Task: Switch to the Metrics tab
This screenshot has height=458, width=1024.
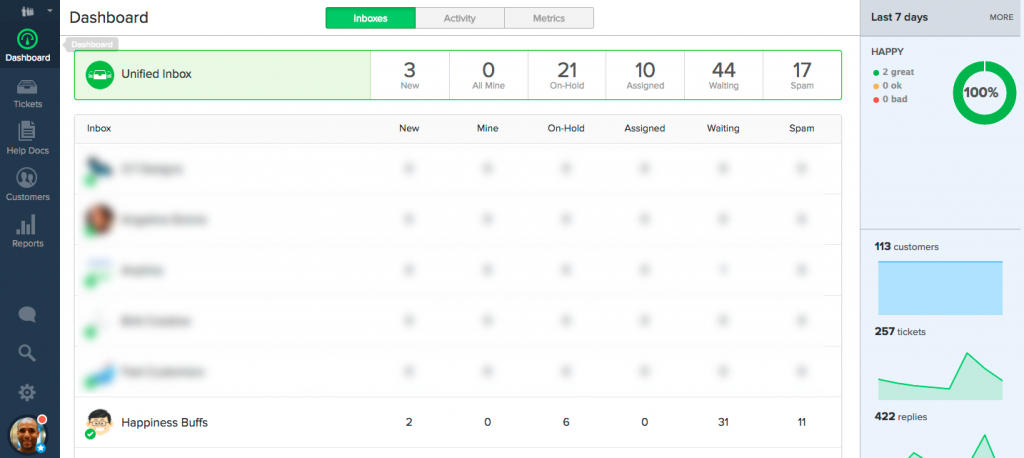Action: pos(548,18)
